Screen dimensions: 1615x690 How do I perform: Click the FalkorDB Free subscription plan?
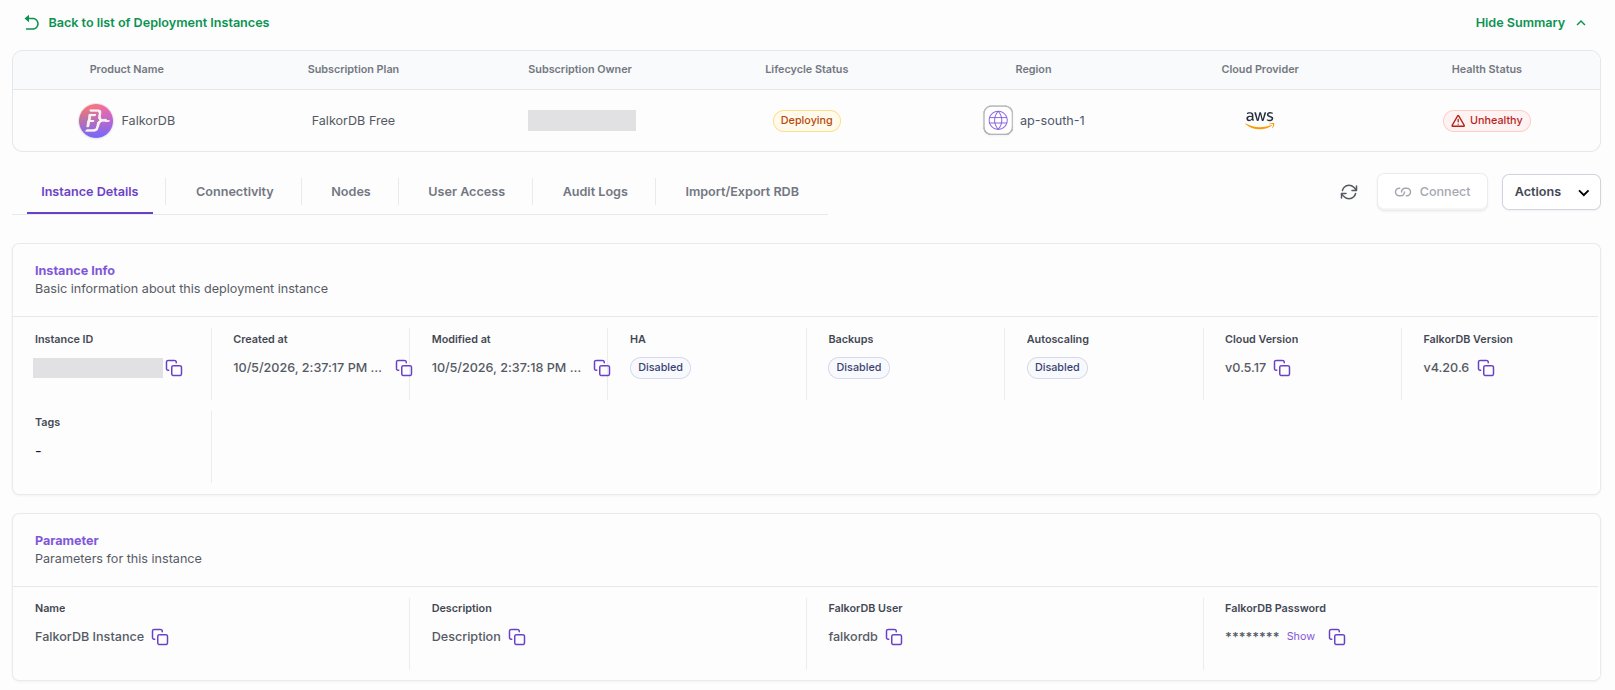click(x=353, y=121)
